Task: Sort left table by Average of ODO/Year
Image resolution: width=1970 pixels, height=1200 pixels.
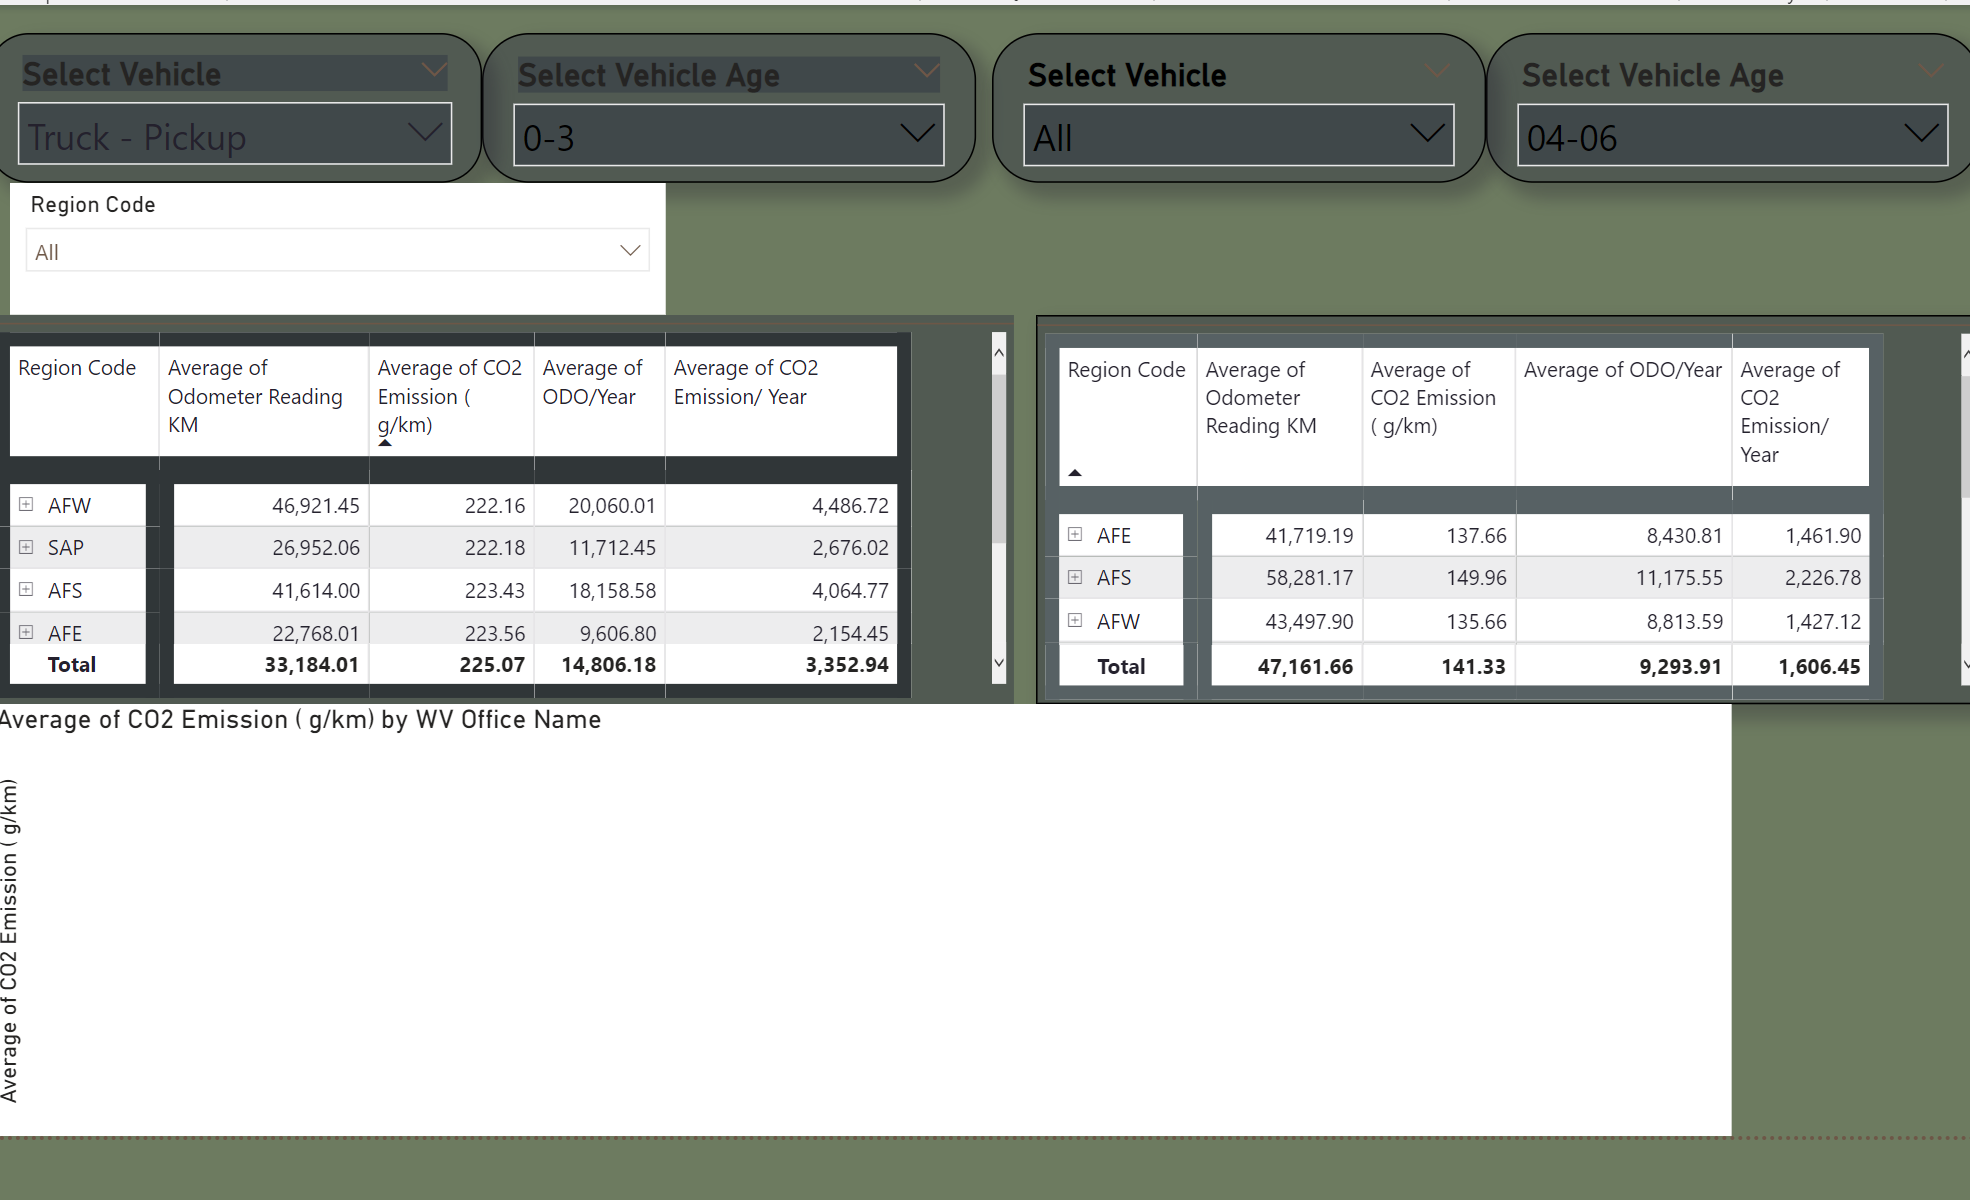Action: pyautogui.click(x=593, y=382)
